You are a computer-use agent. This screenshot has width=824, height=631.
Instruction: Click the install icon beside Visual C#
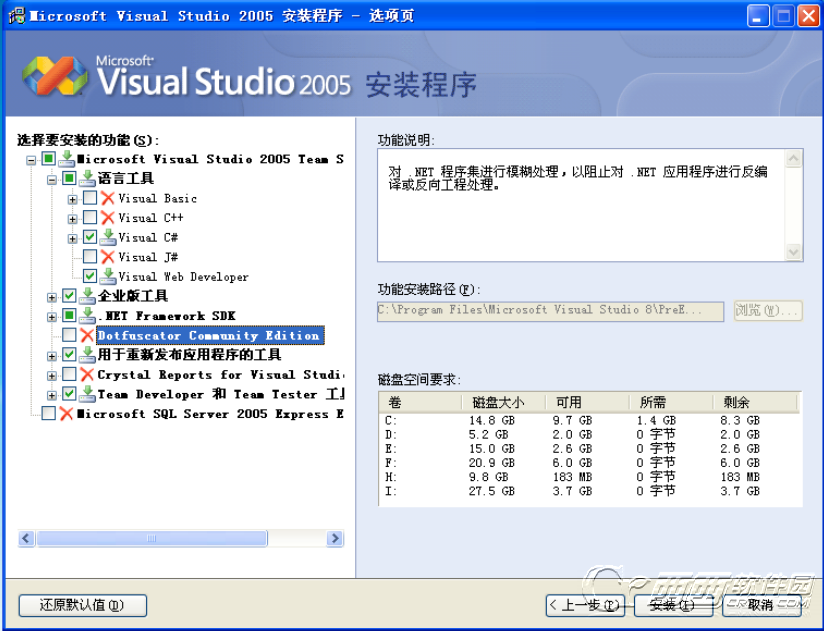[108, 238]
